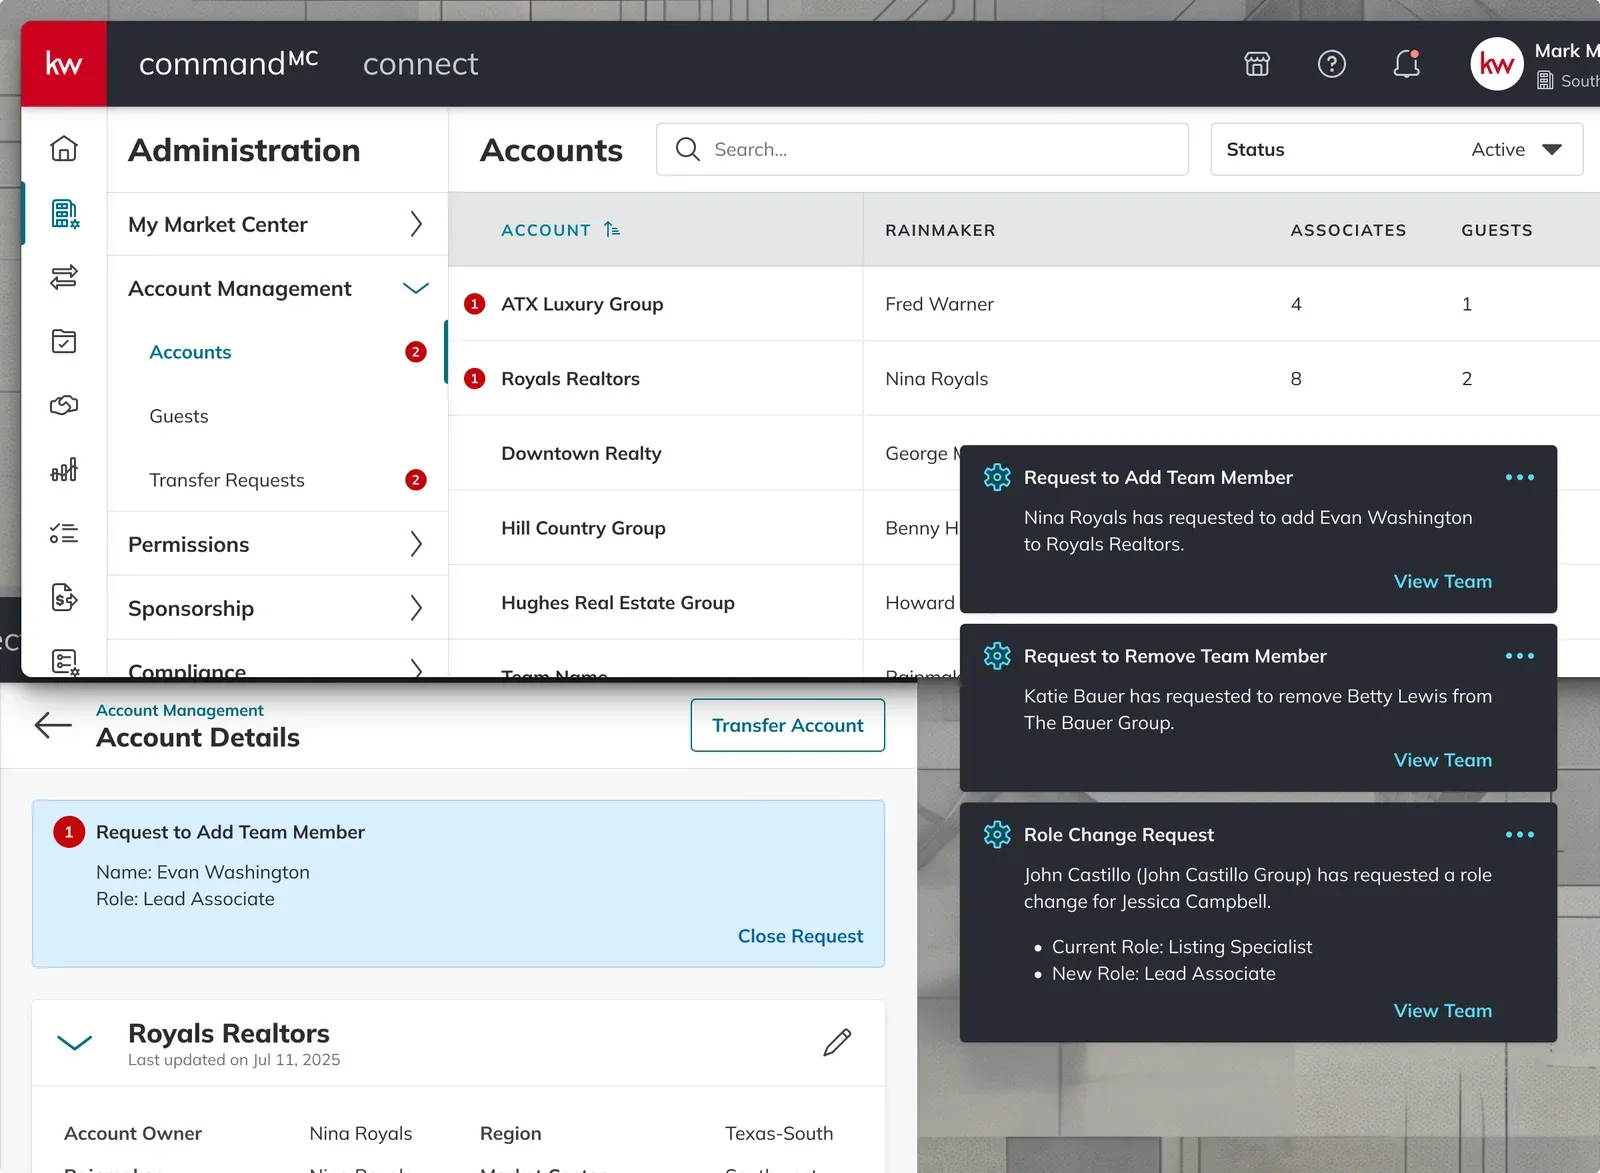
Task: Click the Transfer Account button
Action: (787, 725)
